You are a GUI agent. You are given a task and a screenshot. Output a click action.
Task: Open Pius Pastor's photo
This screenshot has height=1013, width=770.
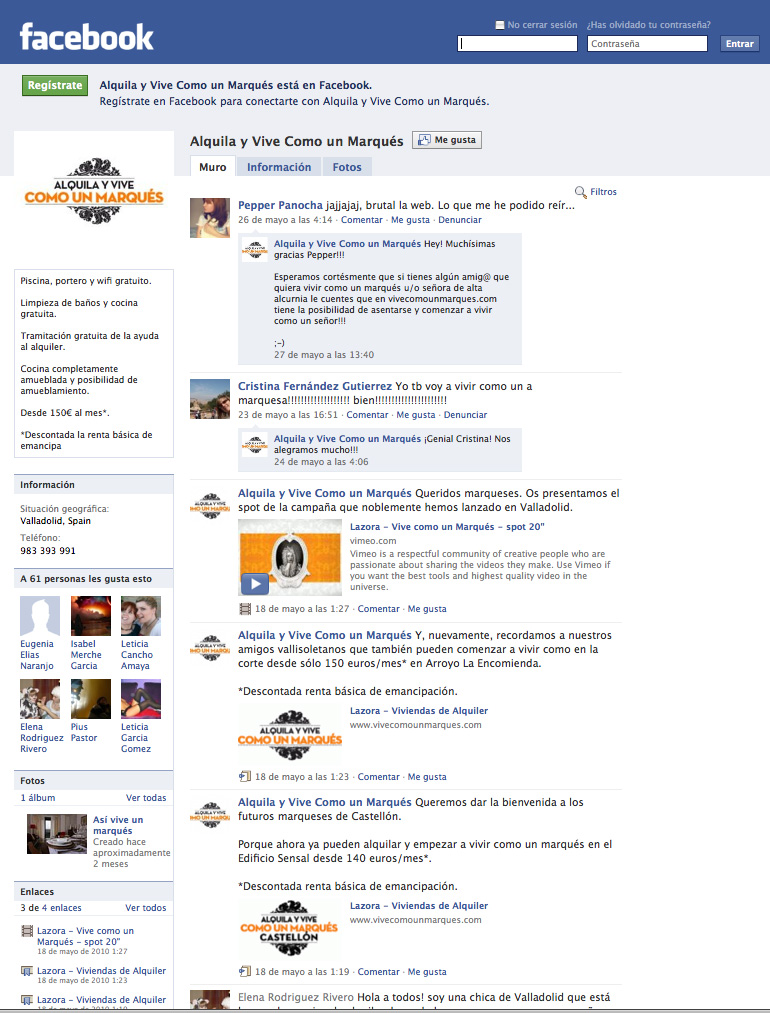90,699
